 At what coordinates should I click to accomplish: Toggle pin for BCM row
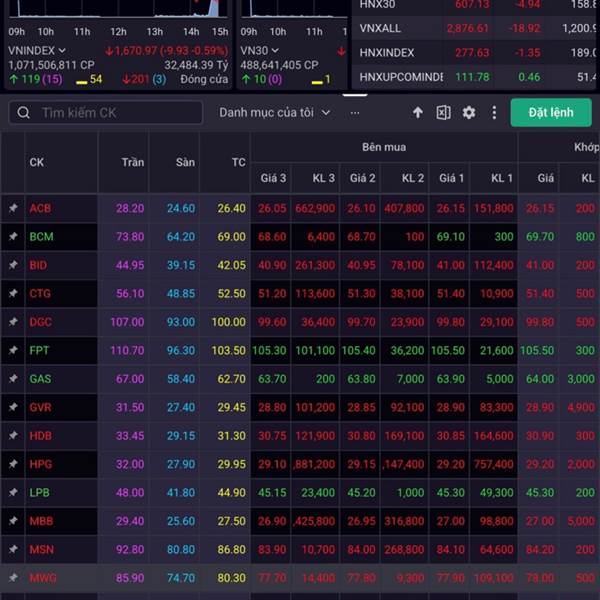tap(13, 236)
